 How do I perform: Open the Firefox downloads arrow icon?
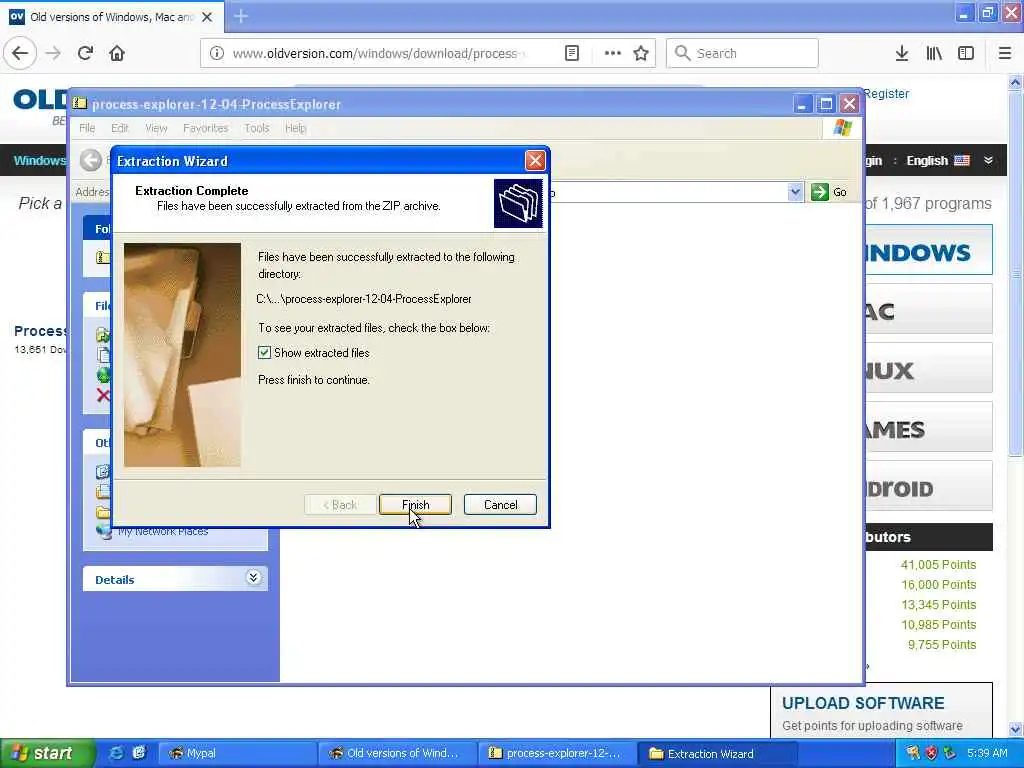pyautogui.click(x=901, y=53)
